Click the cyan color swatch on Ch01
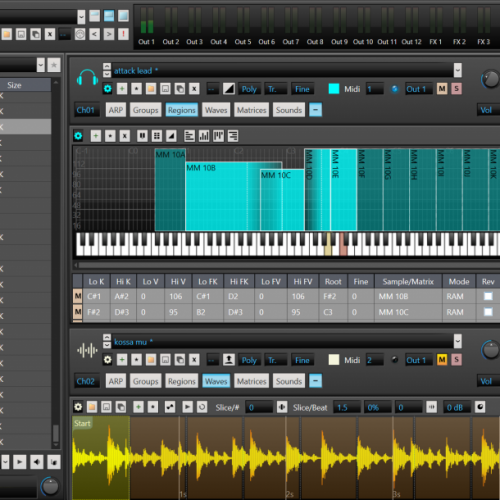 coord(334,89)
